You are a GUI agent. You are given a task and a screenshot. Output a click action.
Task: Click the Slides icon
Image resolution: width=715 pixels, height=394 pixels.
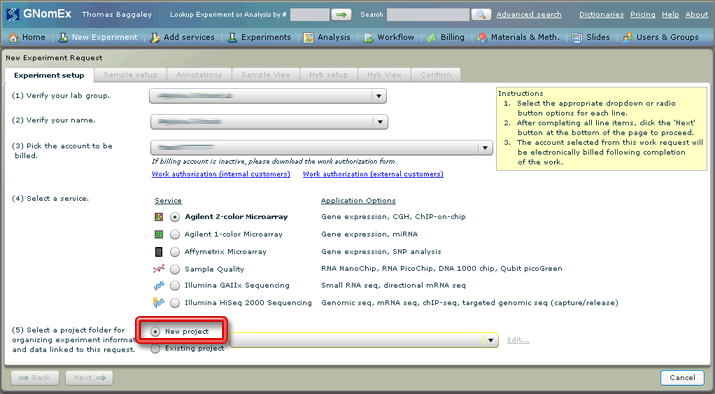click(577, 37)
